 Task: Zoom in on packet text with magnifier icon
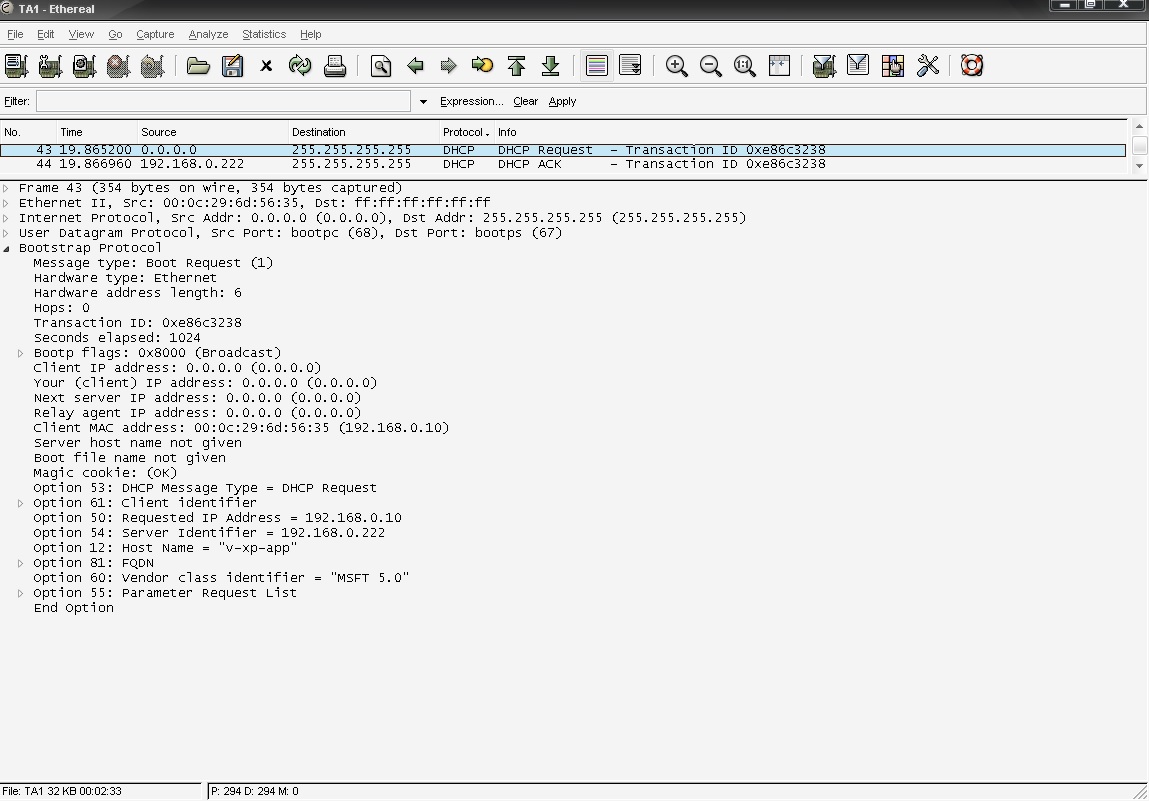[676, 65]
